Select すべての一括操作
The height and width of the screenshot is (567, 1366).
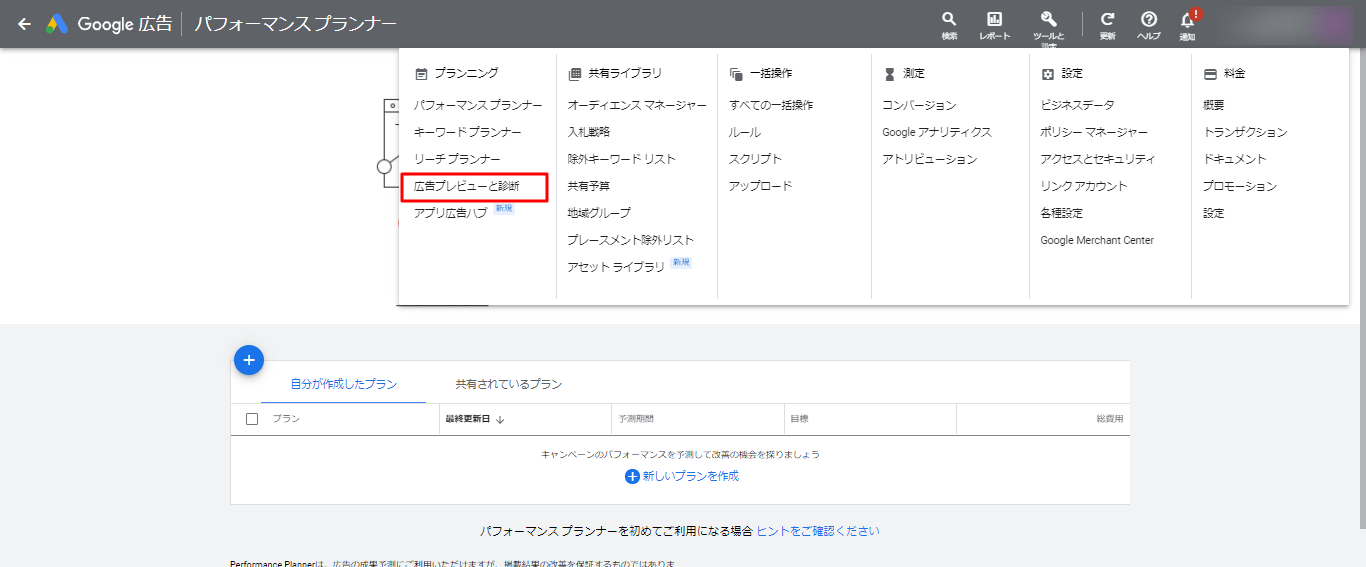point(771,105)
